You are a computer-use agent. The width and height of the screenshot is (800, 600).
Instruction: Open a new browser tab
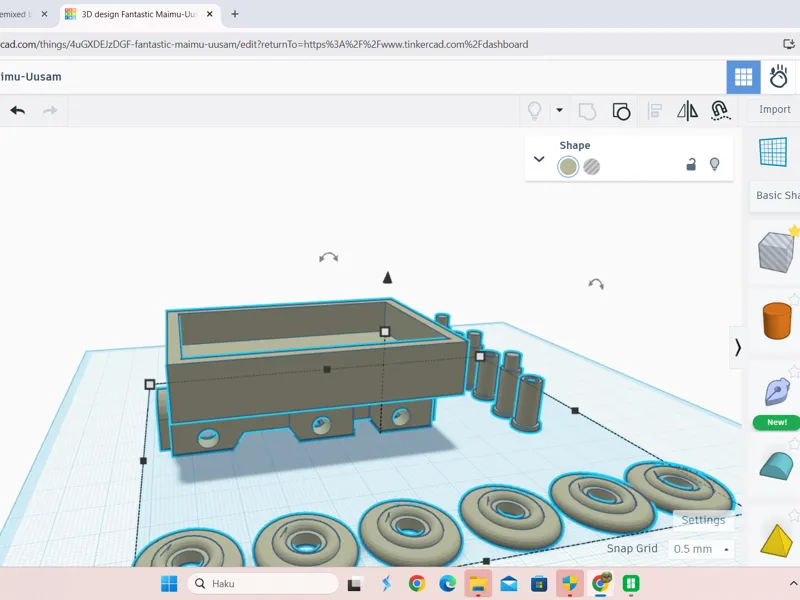(235, 14)
